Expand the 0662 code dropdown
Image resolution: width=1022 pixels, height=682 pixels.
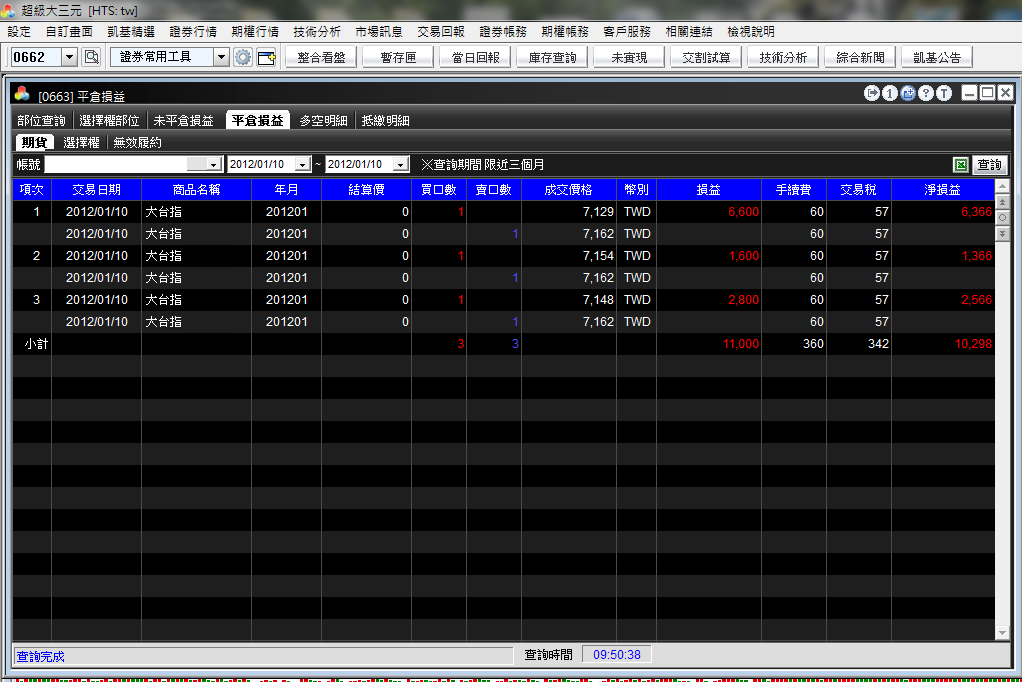pos(70,57)
